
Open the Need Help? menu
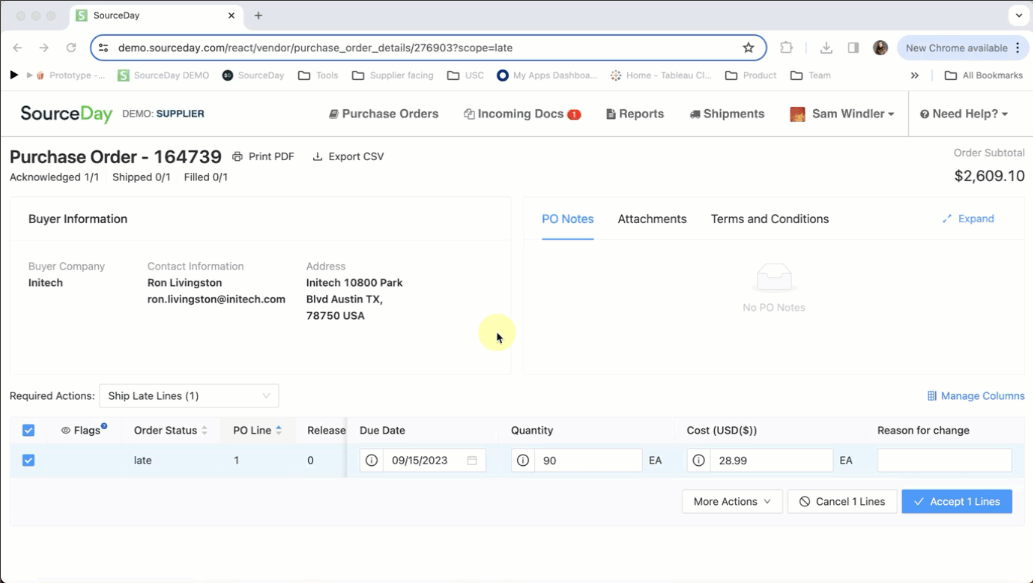coord(964,114)
